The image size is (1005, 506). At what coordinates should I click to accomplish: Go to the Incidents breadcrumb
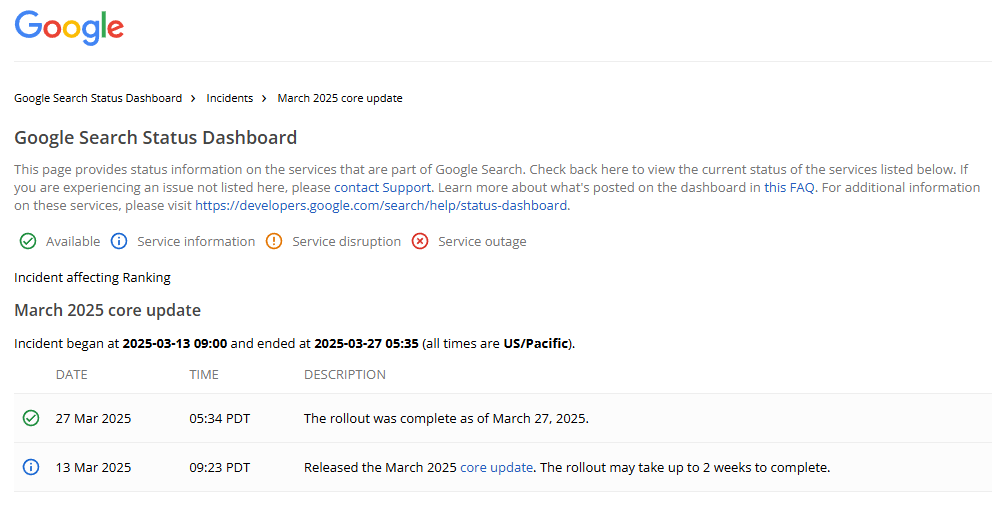[229, 98]
